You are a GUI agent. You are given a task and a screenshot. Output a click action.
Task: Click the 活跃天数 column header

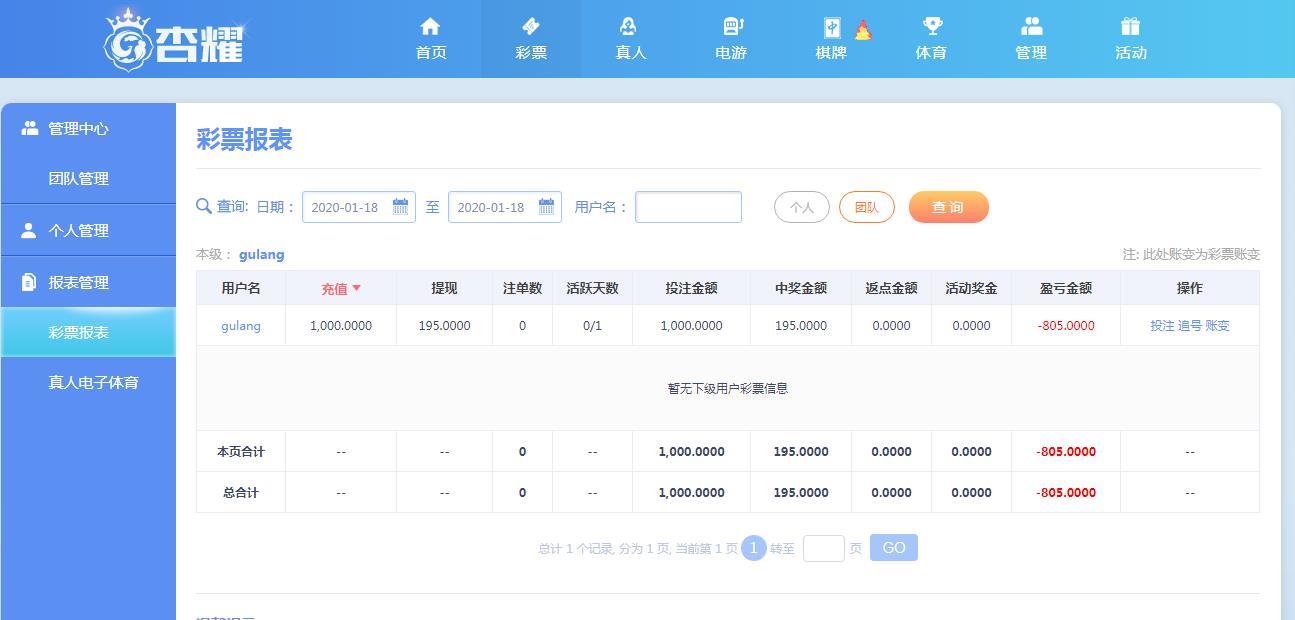click(x=592, y=288)
